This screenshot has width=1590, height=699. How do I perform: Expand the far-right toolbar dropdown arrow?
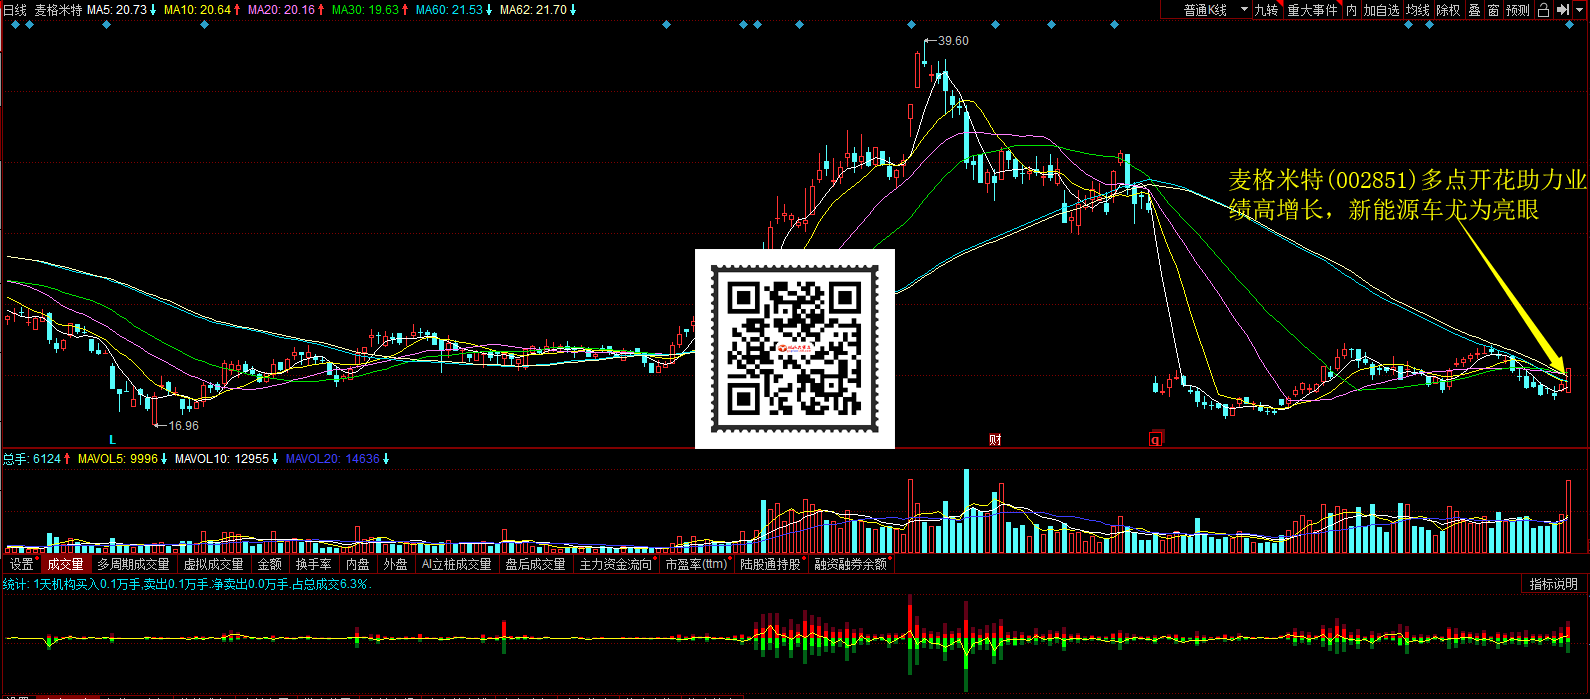[x=1580, y=10]
